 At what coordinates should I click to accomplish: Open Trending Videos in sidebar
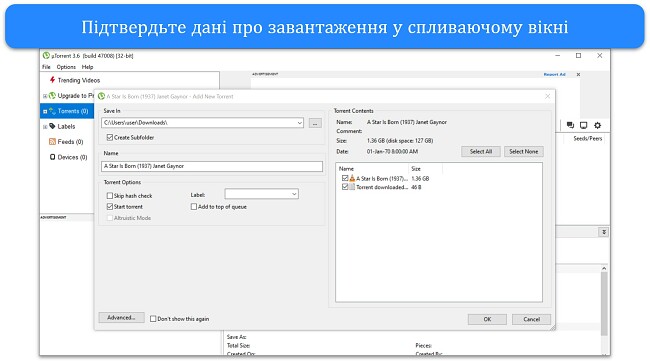79,80
